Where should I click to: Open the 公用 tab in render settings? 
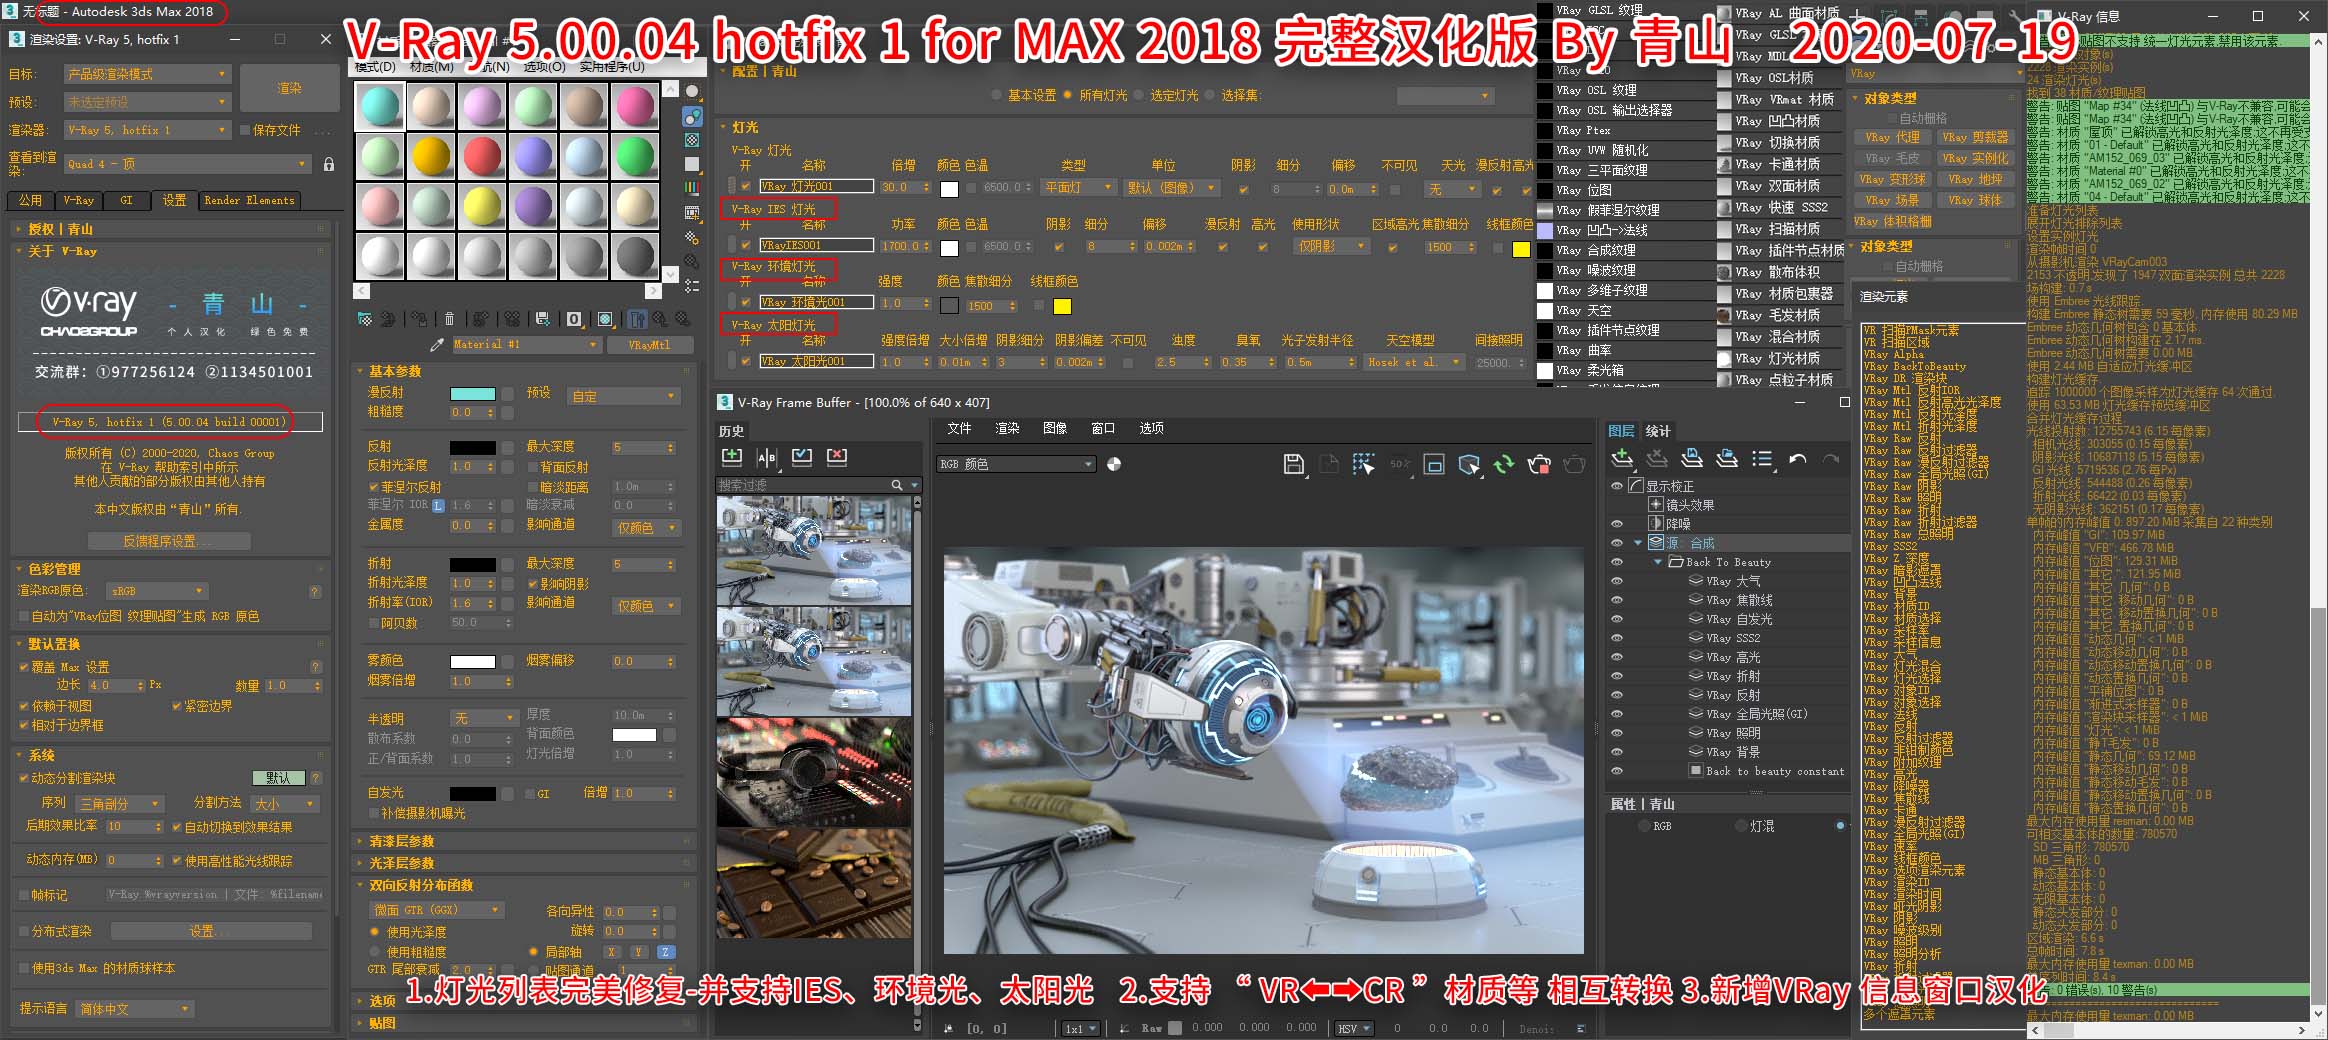(x=31, y=200)
